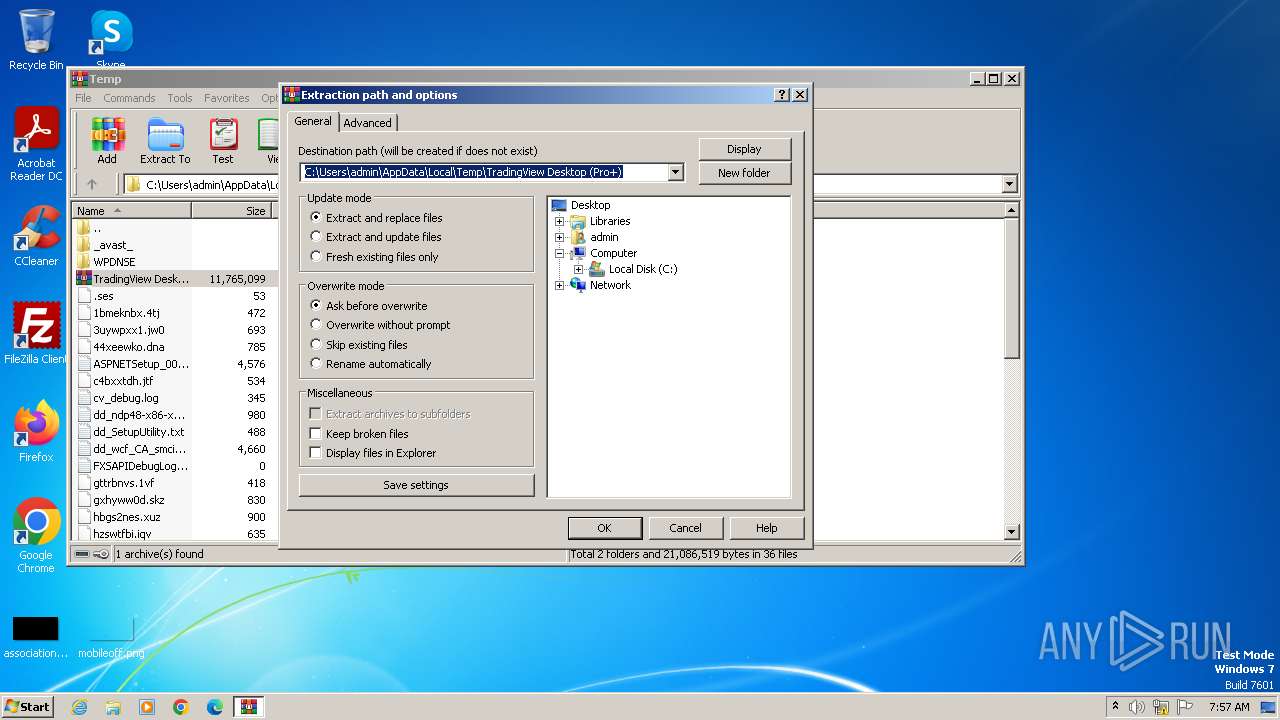This screenshot has height=720, width=1280.
Task: Select Overwrite without prompt option
Action: click(380, 325)
